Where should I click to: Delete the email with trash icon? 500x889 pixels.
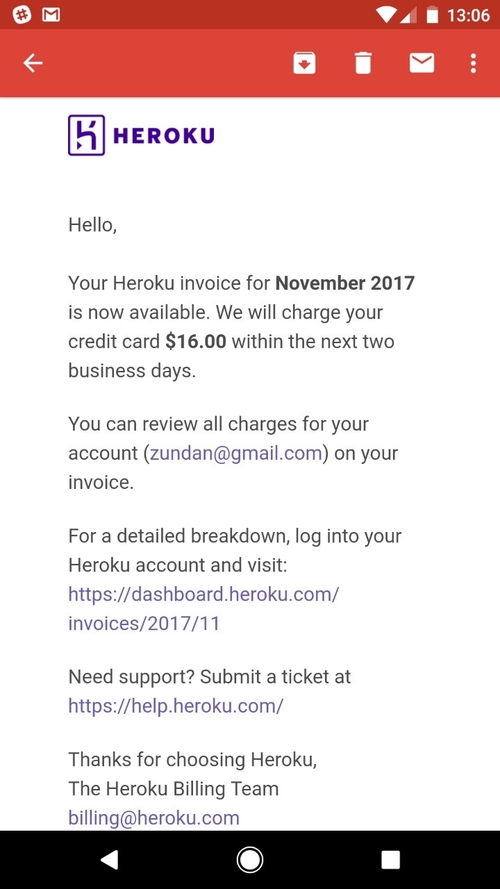click(x=363, y=63)
